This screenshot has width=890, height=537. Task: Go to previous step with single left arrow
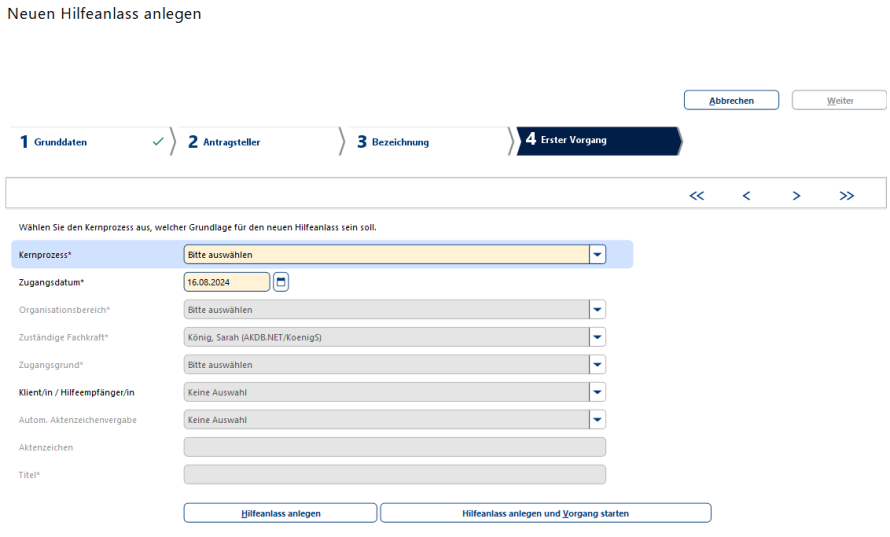point(746,196)
